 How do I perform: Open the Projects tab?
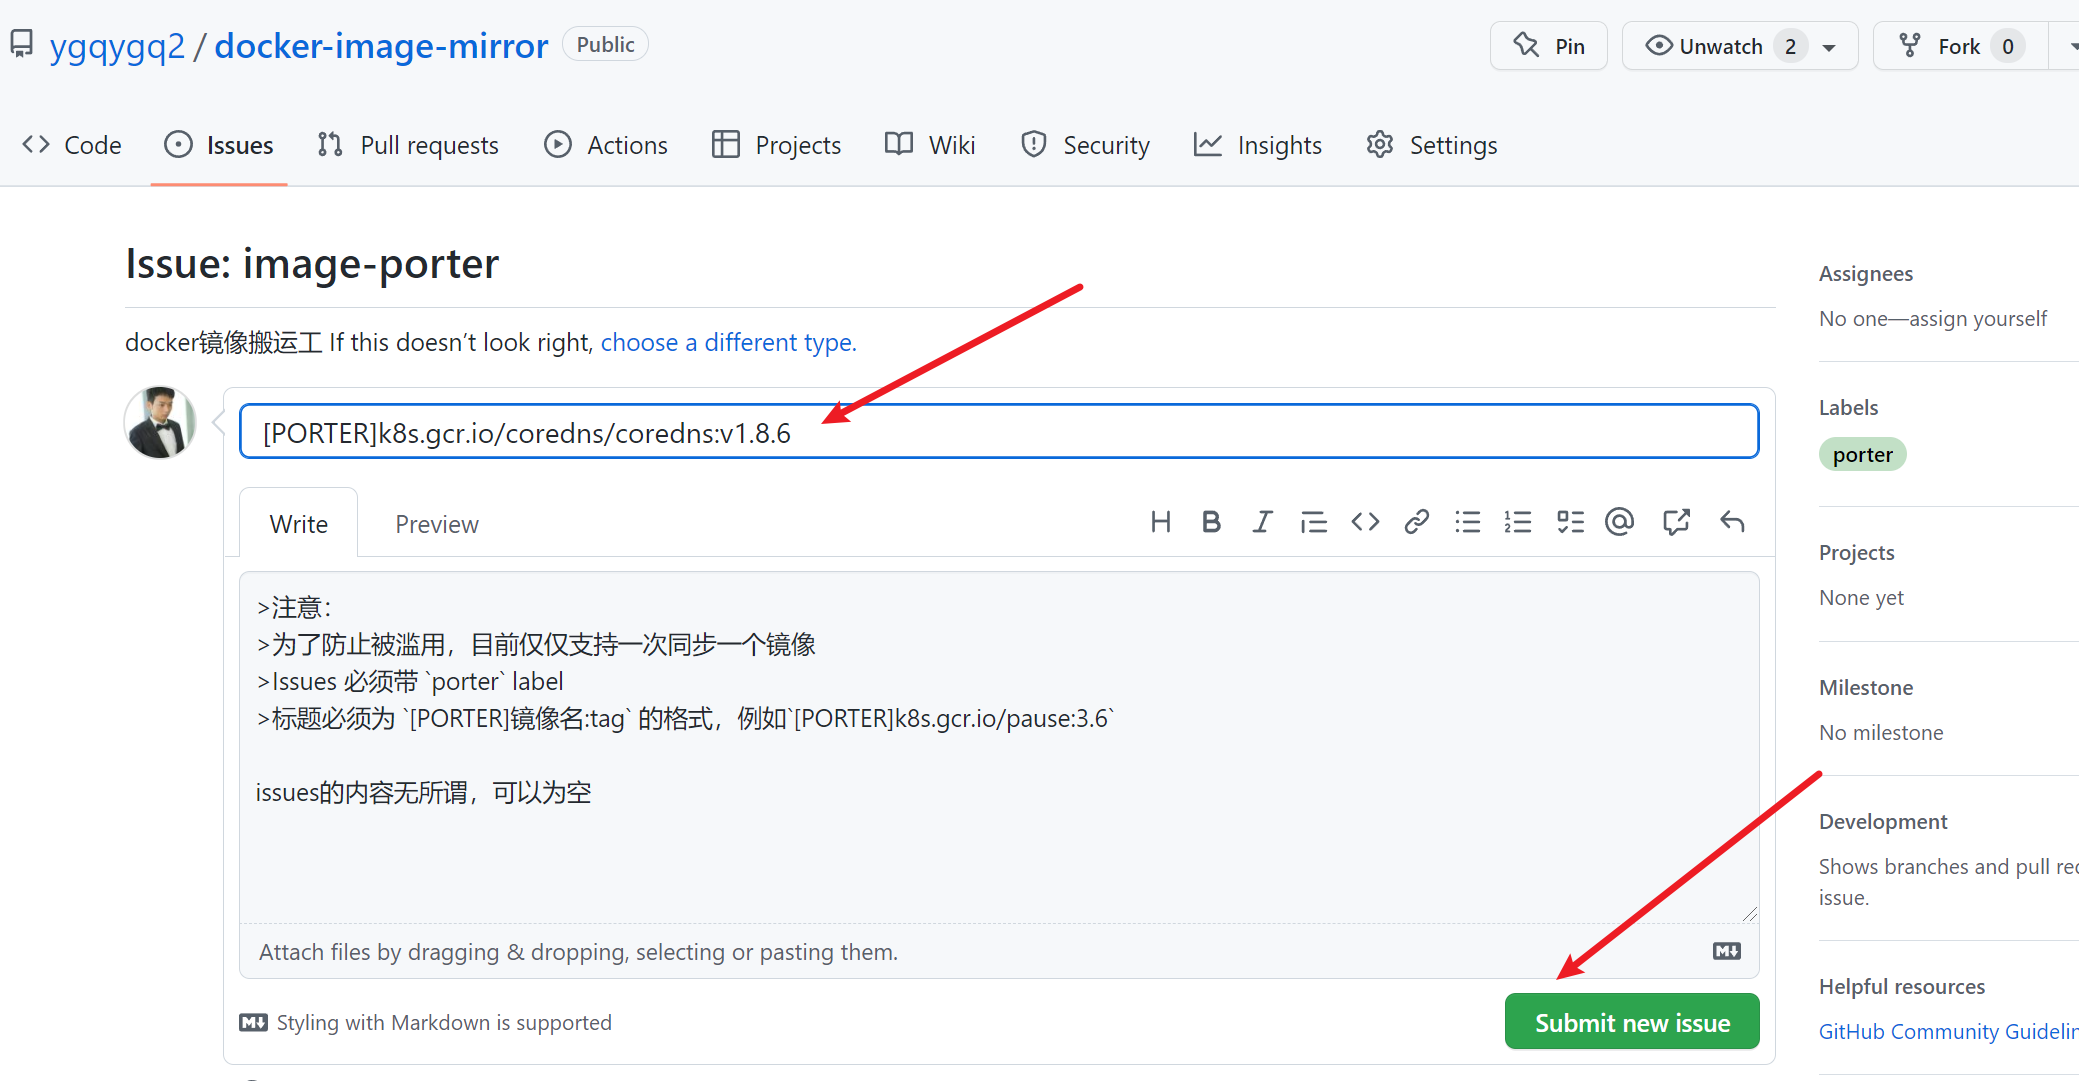coord(777,145)
